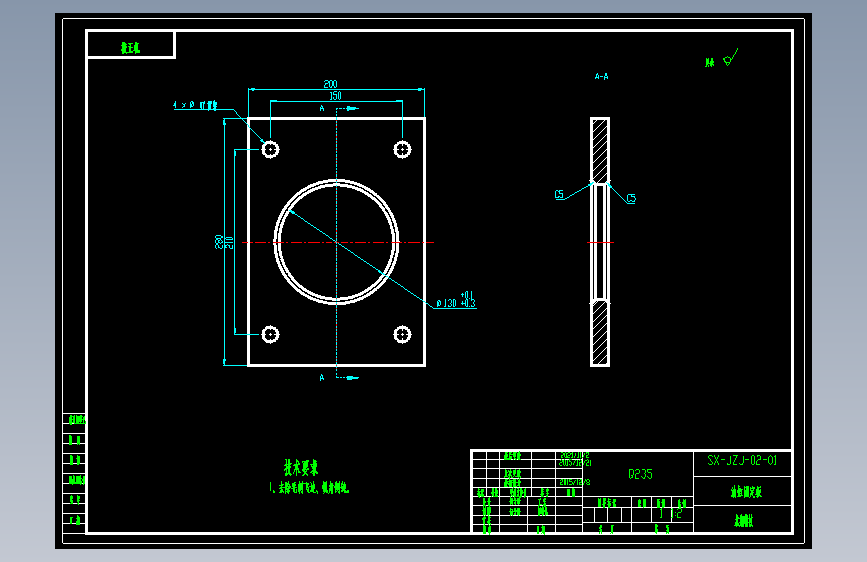
Task: Select the C5 chamfer label right of section
Action: coord(631,198)
